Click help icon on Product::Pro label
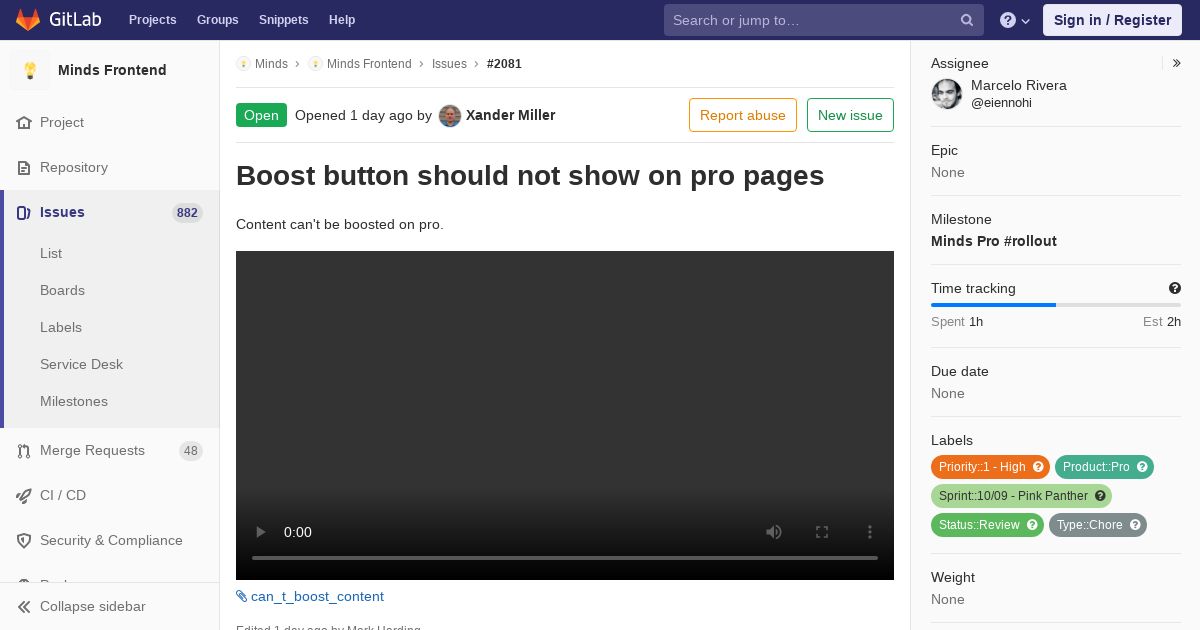1200x630 pixels. coord(1142,467)
